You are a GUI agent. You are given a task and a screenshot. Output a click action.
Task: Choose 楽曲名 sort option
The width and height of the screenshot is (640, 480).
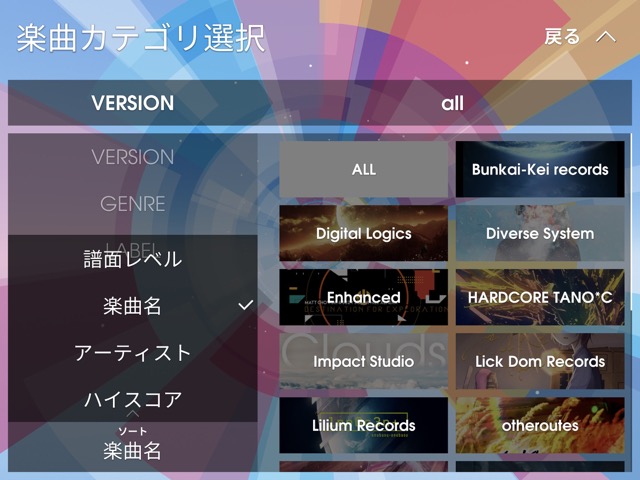[133, 305]
